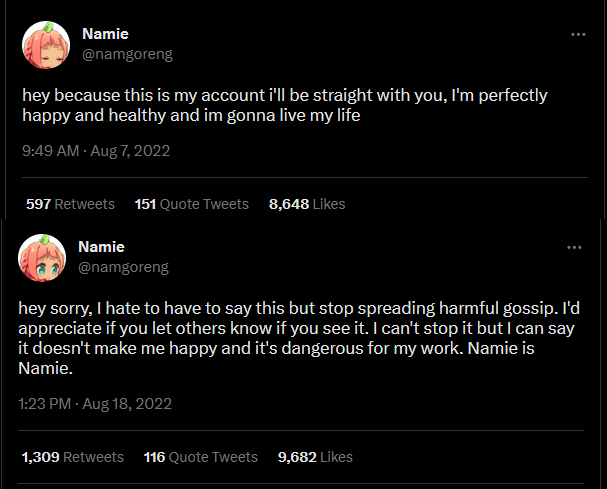Open more options on the 'harmful gossip' tweet

coord(574,247)
